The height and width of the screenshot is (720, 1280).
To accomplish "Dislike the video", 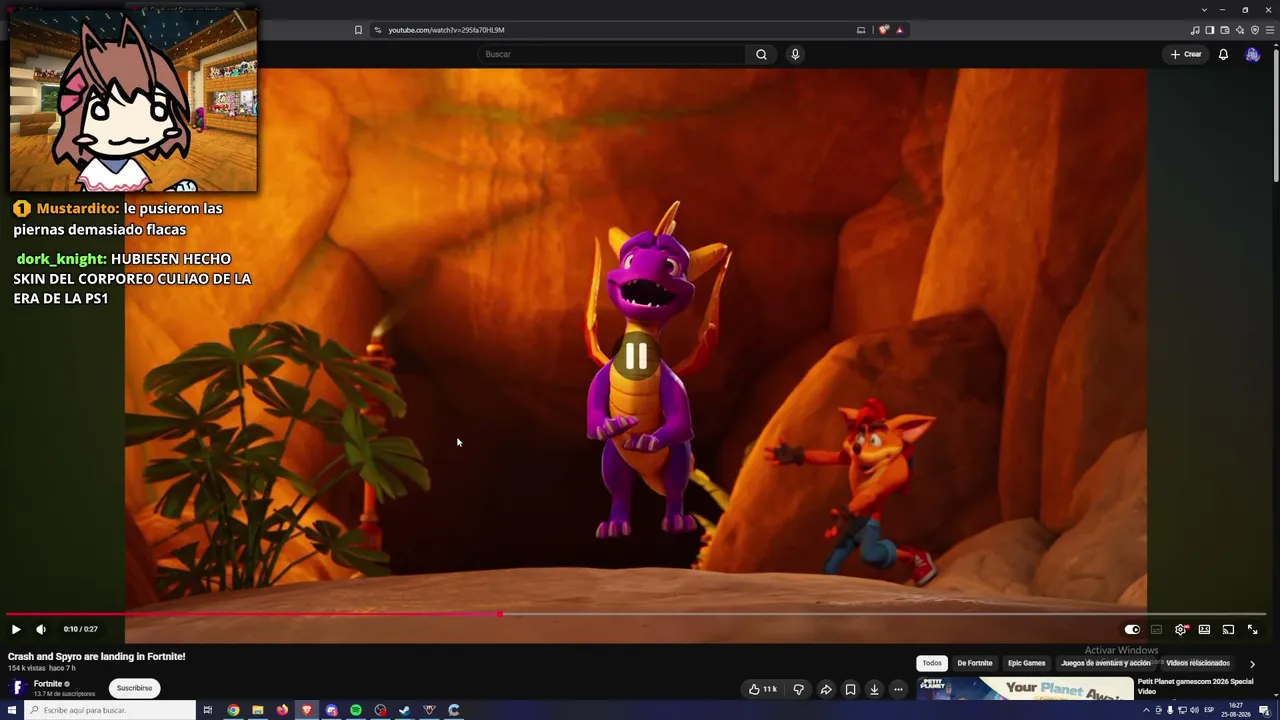I will coord(798,689).
